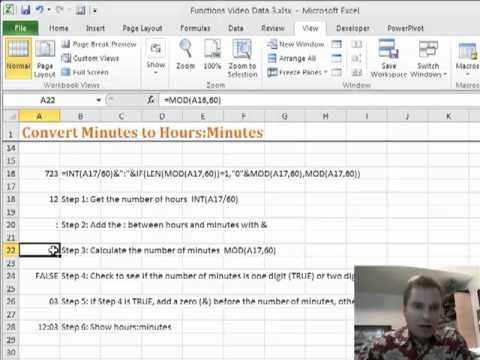The width and height of the screenshot is (480, 360).
Task: Open the Developer ribbon tab
Action: coord(353,28)
